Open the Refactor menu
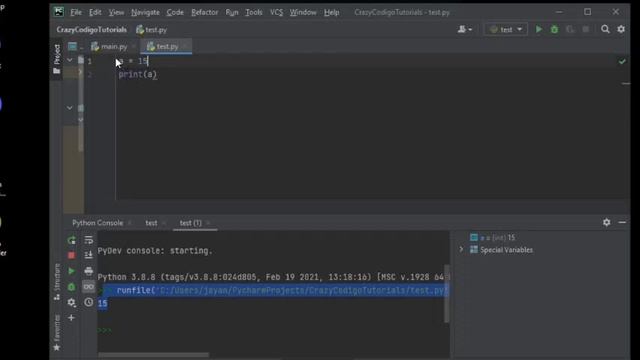 [x=204, y=12]
